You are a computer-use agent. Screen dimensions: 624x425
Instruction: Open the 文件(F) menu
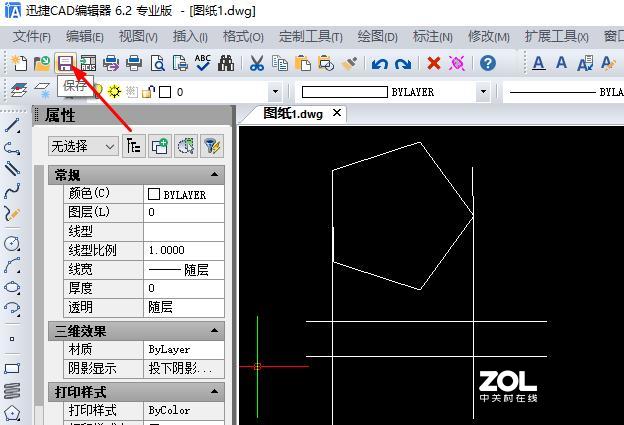31,37
